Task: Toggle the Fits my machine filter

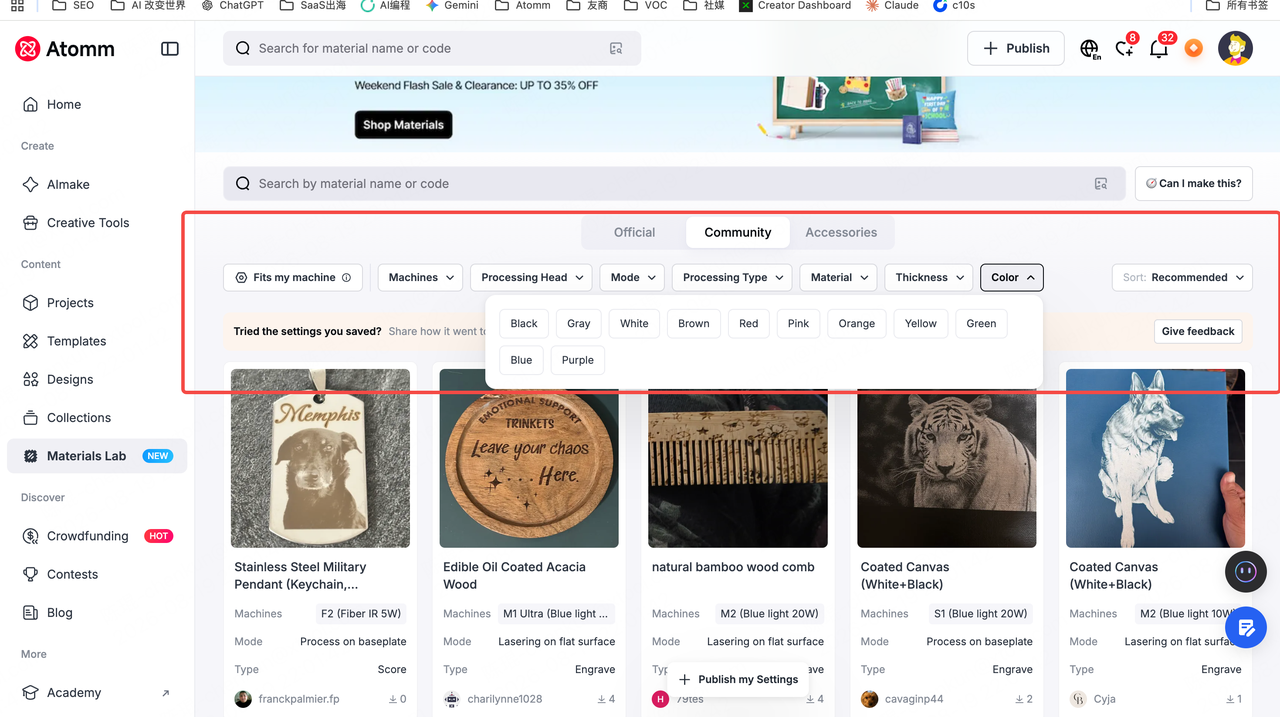Action: (x=293, y=278)
